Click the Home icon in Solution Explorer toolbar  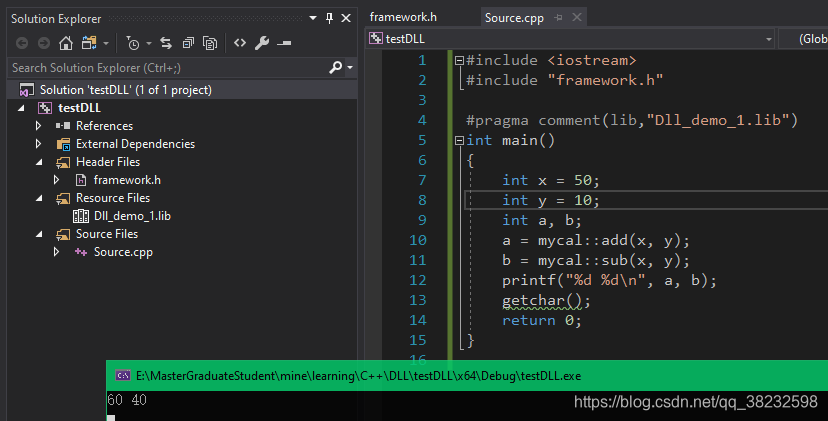click(65, 43)
